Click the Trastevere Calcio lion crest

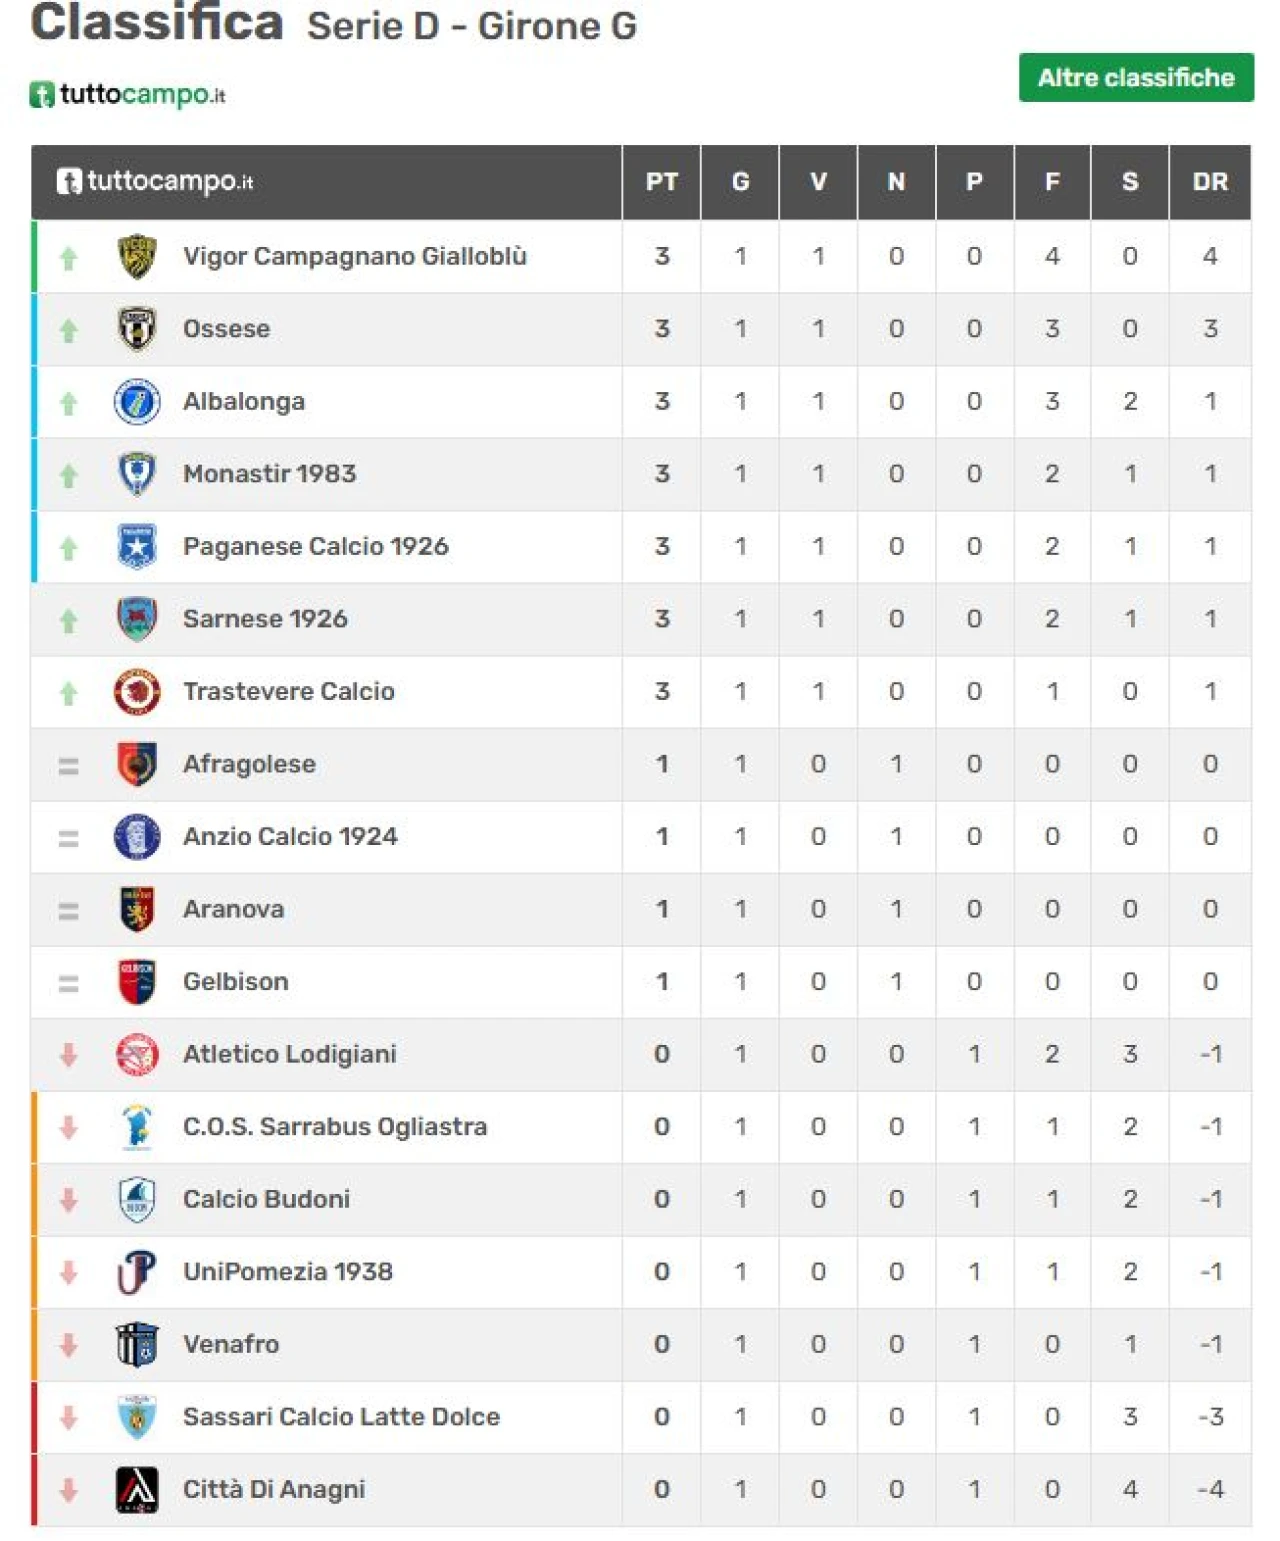(137, 692)
